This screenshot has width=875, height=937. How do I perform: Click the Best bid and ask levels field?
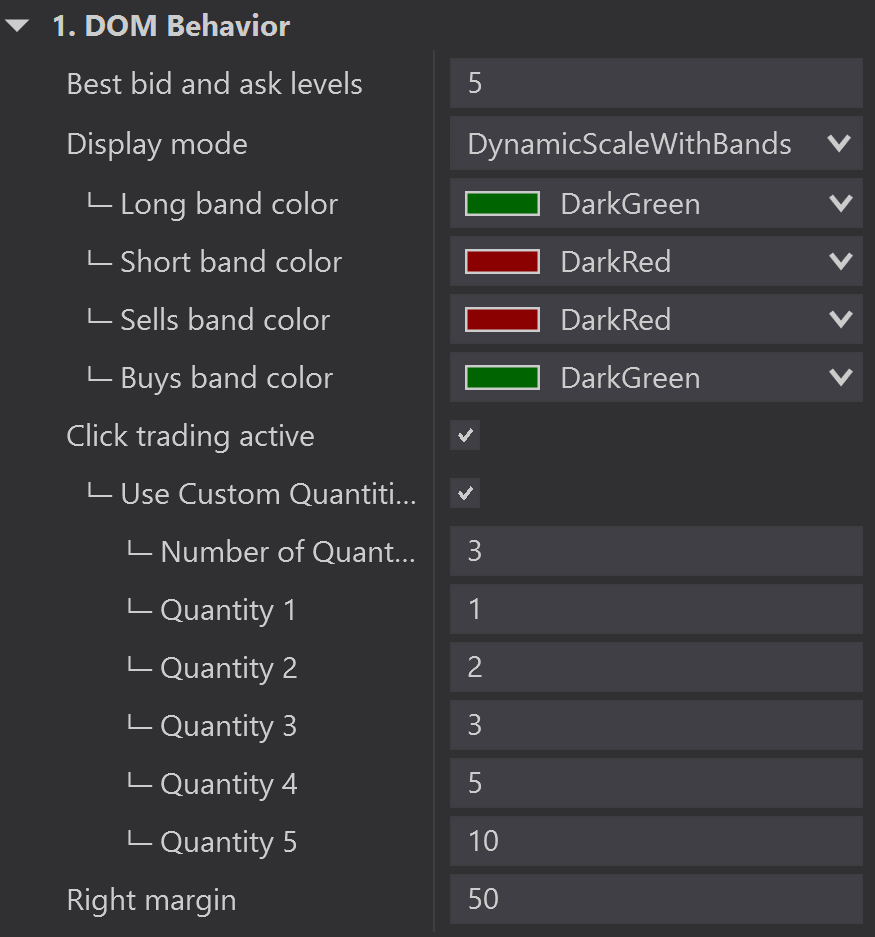(655, 84)
